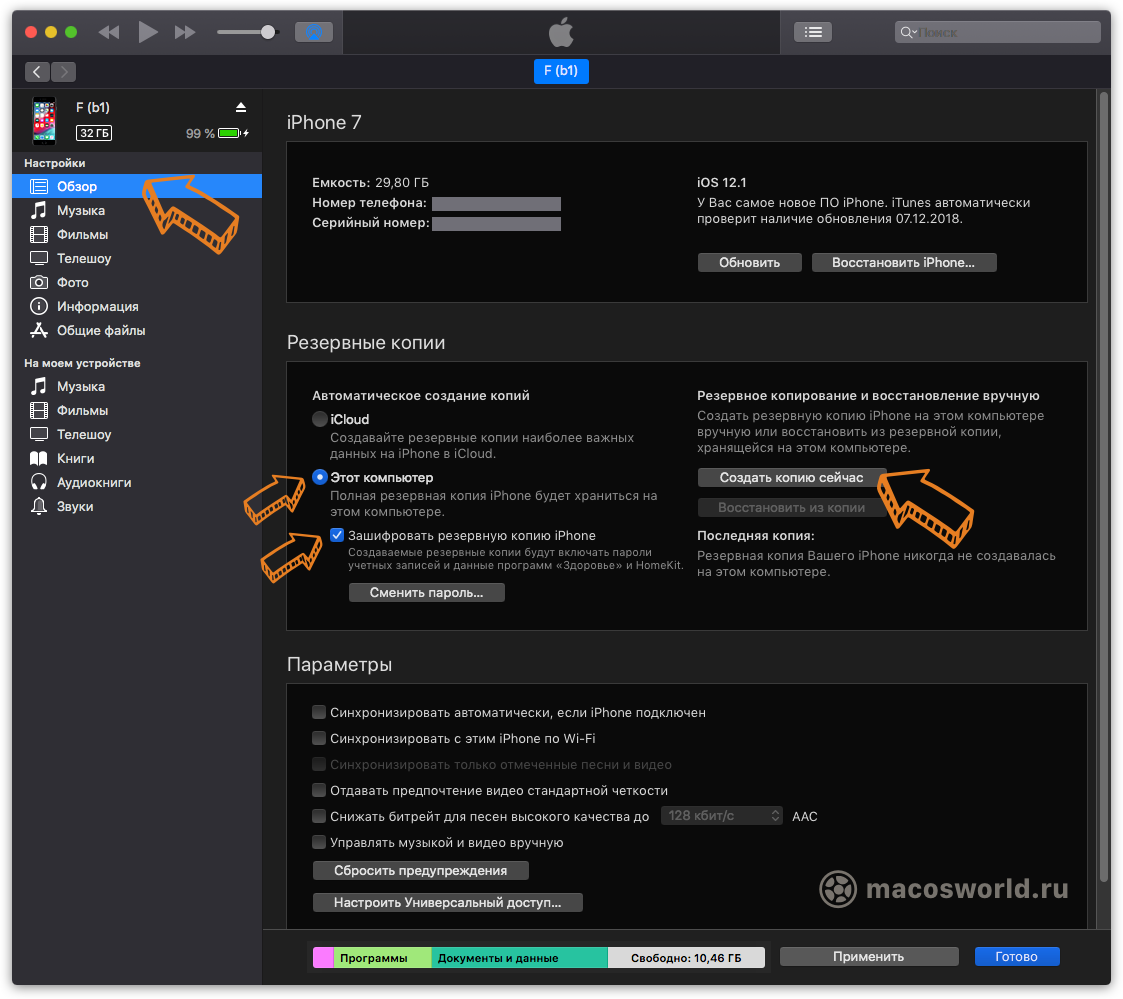Click the Apple logo in status display
Image resolution: width=1123 pixels, height=999 pixels.
click(561, 33)
